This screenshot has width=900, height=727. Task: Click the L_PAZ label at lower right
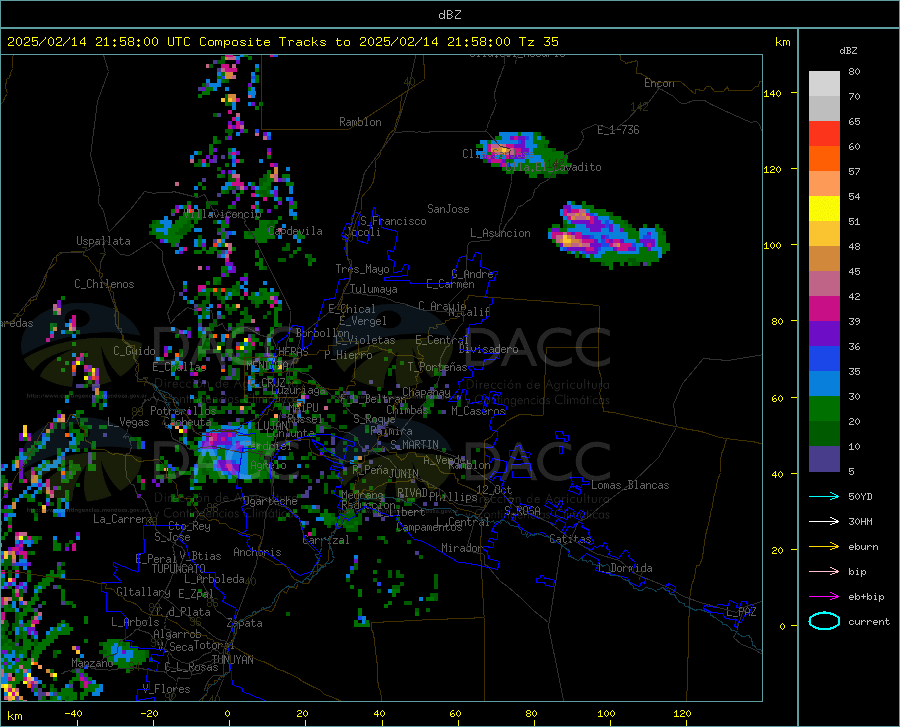click(x=741, y=612)
